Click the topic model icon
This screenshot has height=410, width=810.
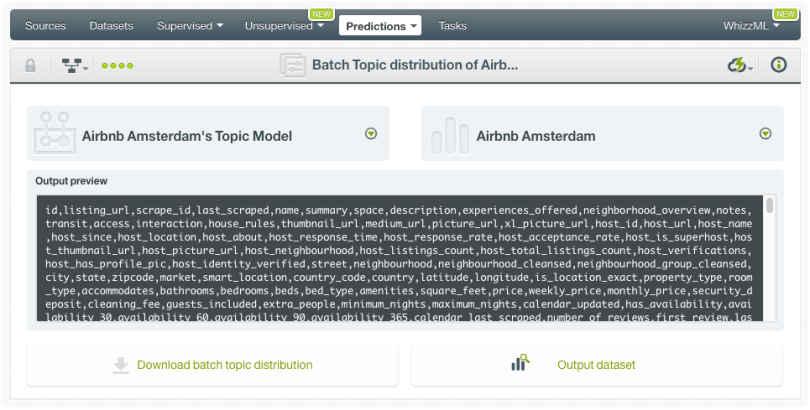pyautogui.click(x=52, y=135)
